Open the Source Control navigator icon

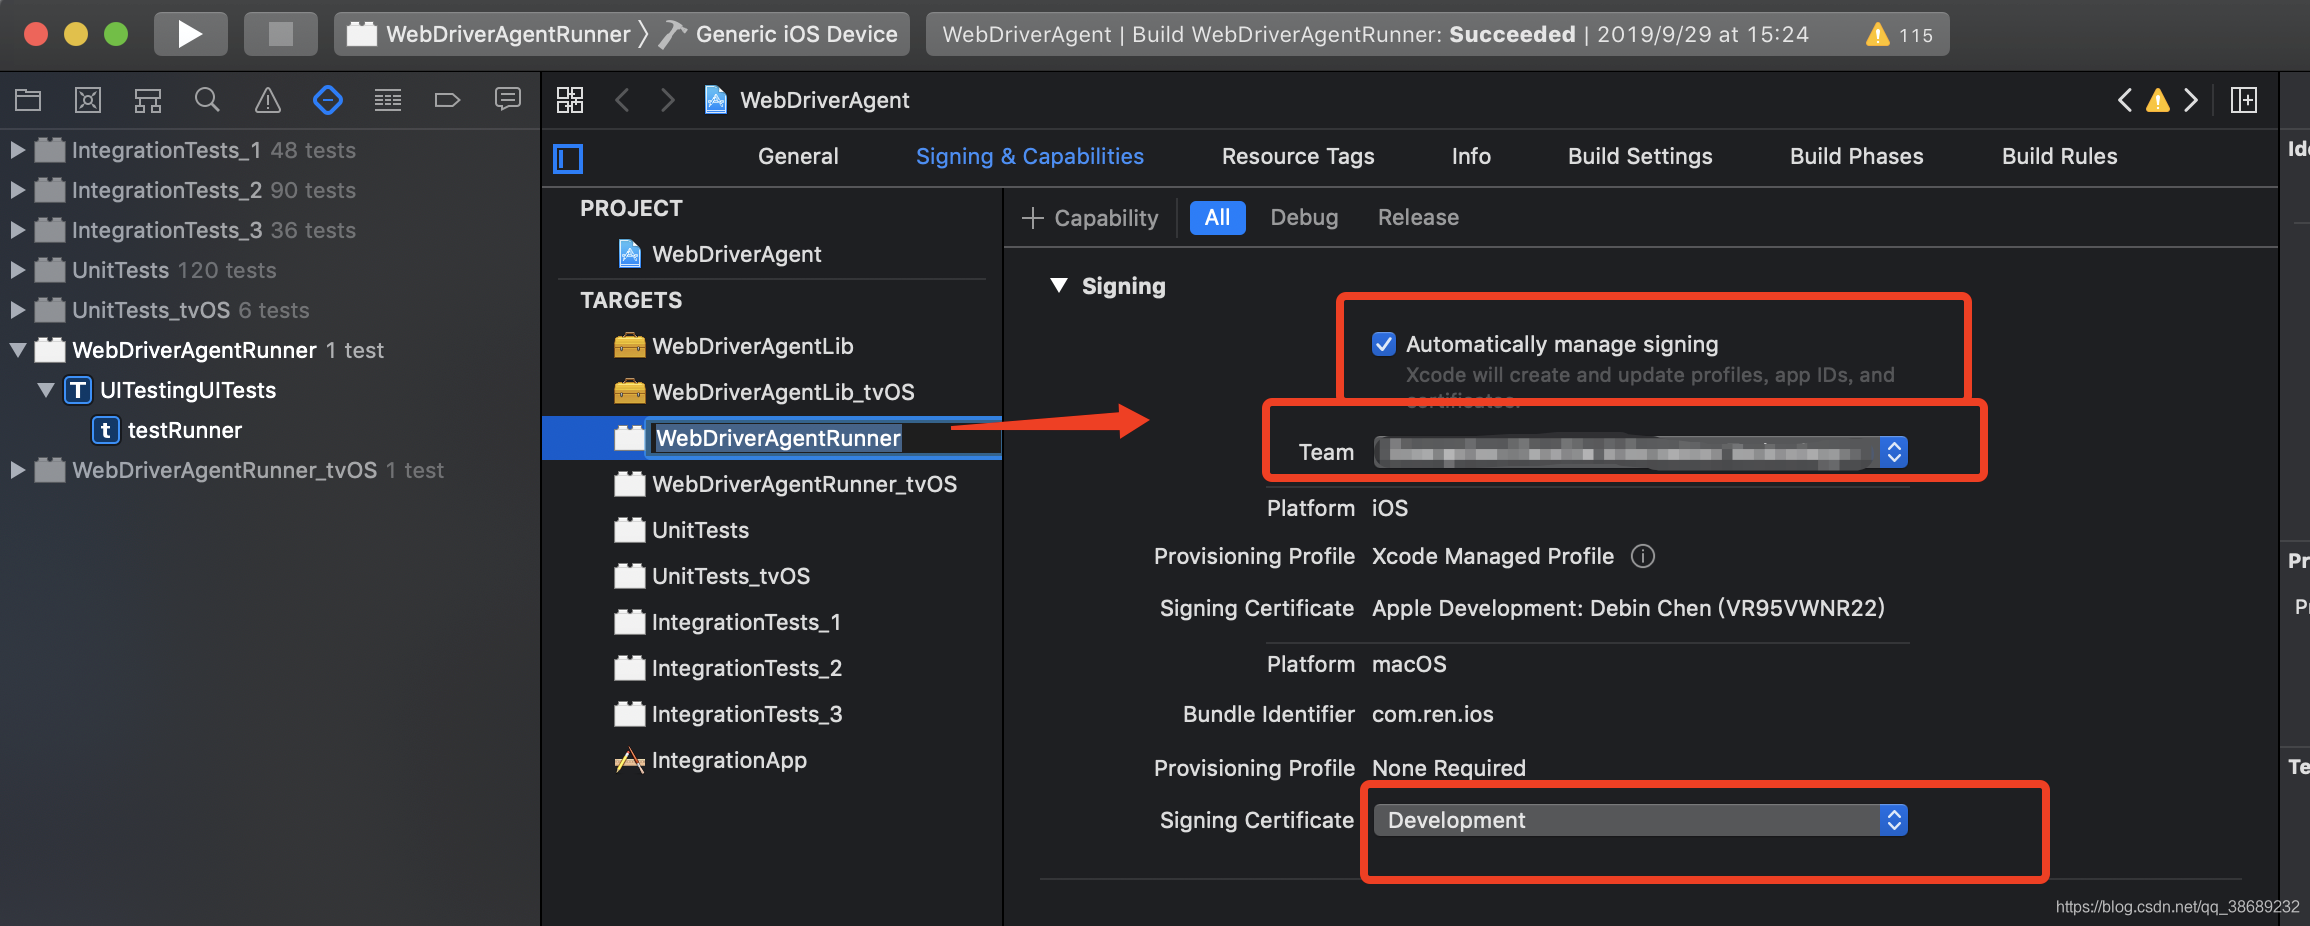(x=88, y=100)
